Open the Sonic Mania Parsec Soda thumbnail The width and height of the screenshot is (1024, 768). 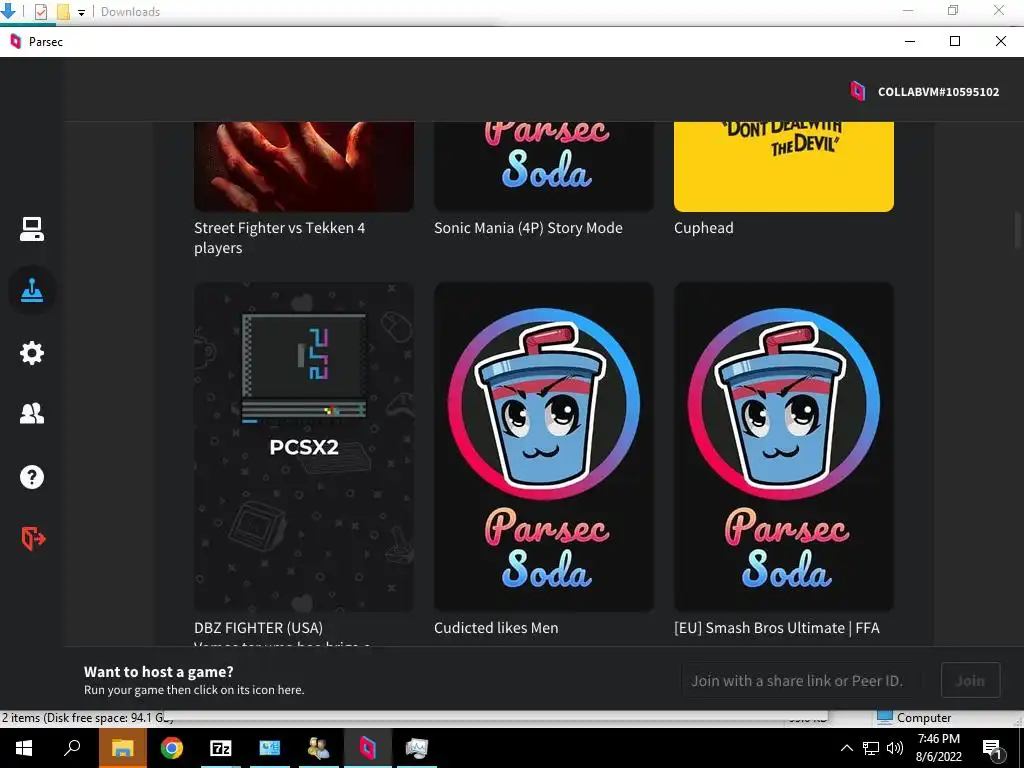543,167
